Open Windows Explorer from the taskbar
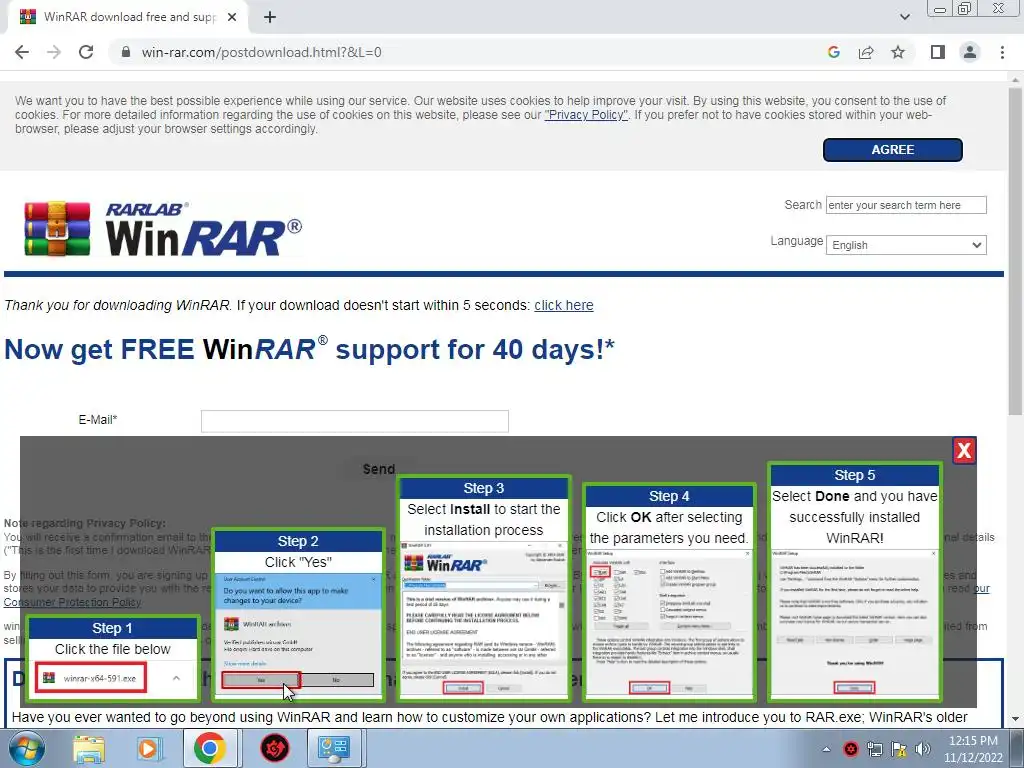This screenshot has width=1024, height=768. coord(88,748)
